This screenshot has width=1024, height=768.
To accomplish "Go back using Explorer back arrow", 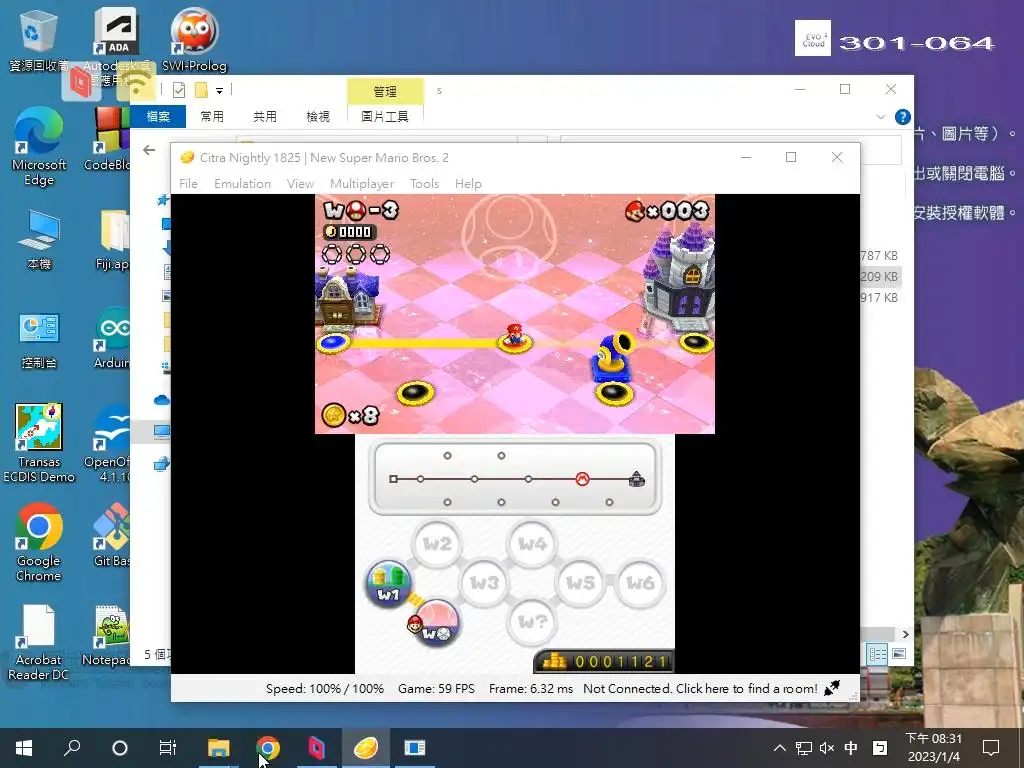I will point(149,150).
